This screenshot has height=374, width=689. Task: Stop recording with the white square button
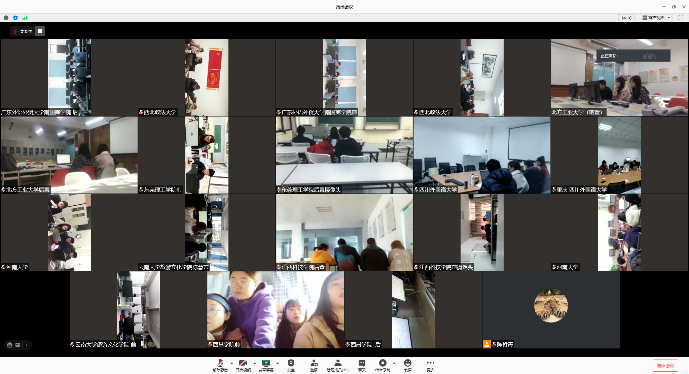pos(40,31)
